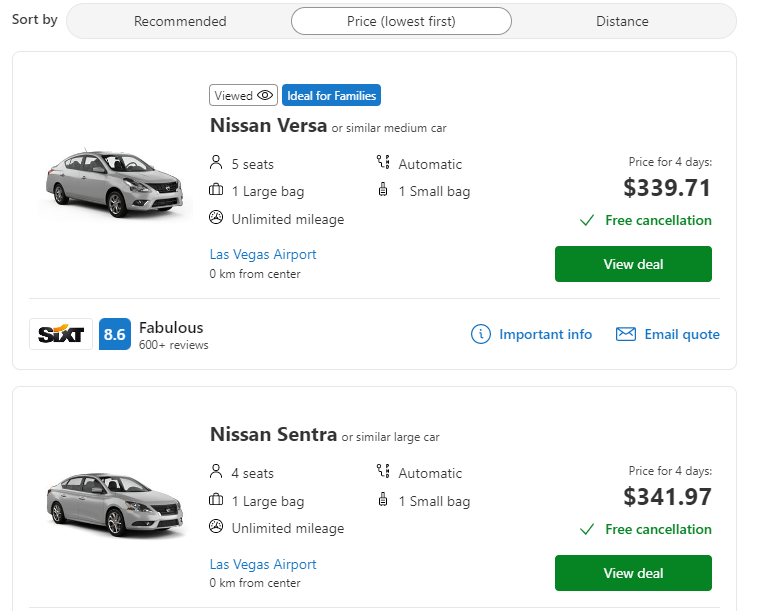Click the Nissan Sentra car image
The height and width of the screenshot is (611, 765).
coord(115,505)
